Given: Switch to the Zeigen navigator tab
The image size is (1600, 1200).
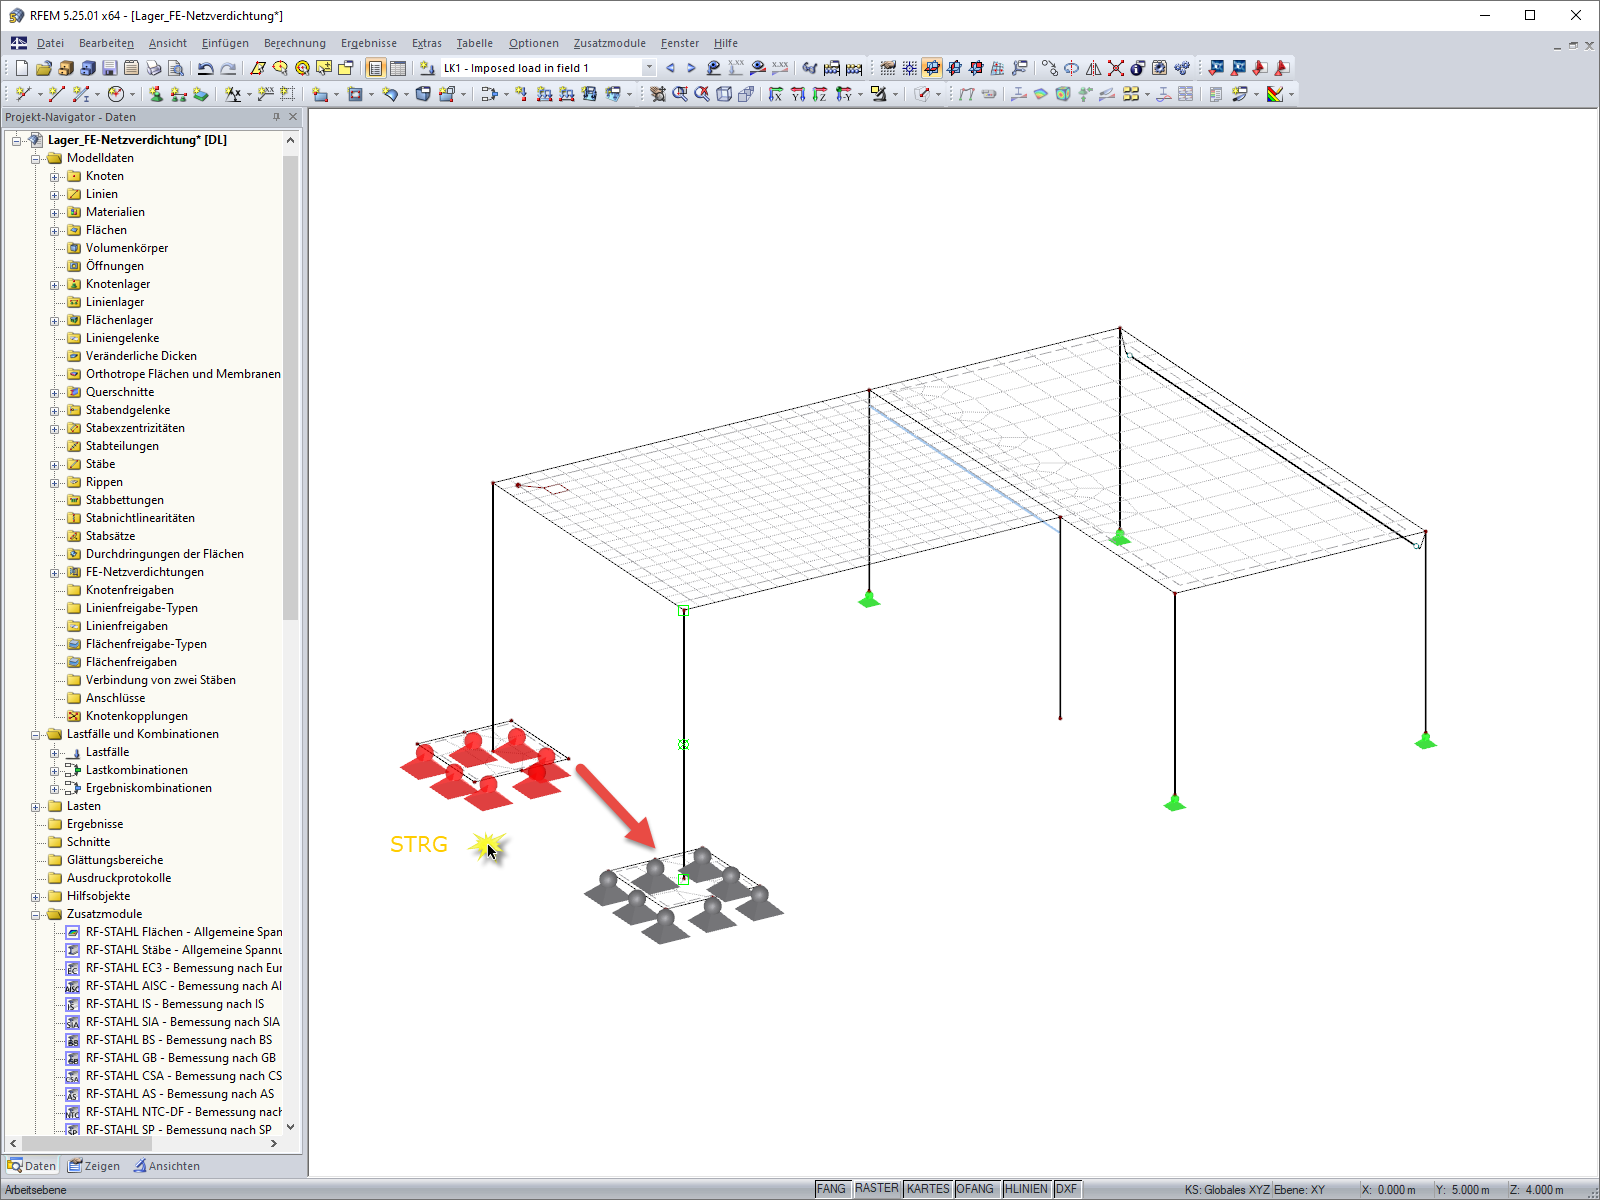Looking at the screenshot, I should coord(94,1166).
